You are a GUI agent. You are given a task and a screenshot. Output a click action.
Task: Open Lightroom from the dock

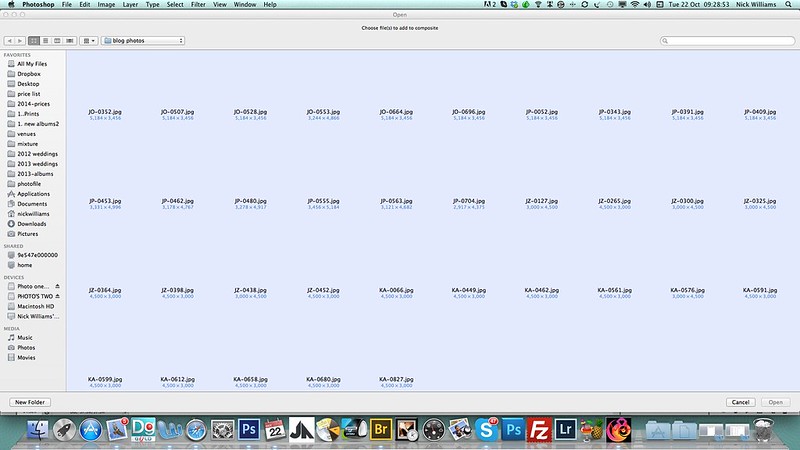[567, 431]
